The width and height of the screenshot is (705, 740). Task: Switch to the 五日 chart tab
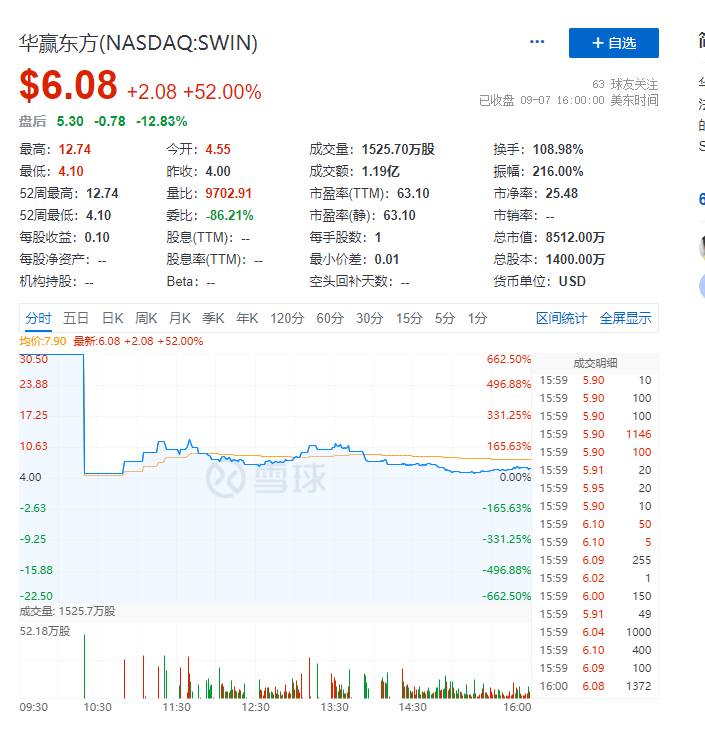pyautogui.click(x=76, y=319)
